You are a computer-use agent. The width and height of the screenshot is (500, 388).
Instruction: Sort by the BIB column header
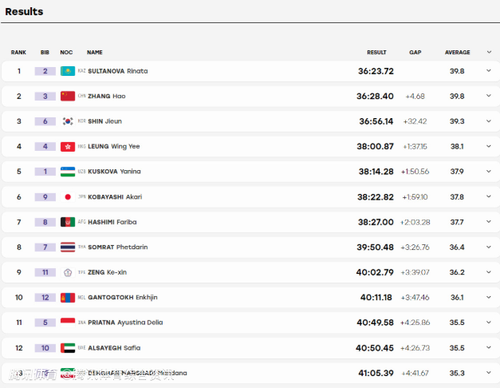point(45,52)
